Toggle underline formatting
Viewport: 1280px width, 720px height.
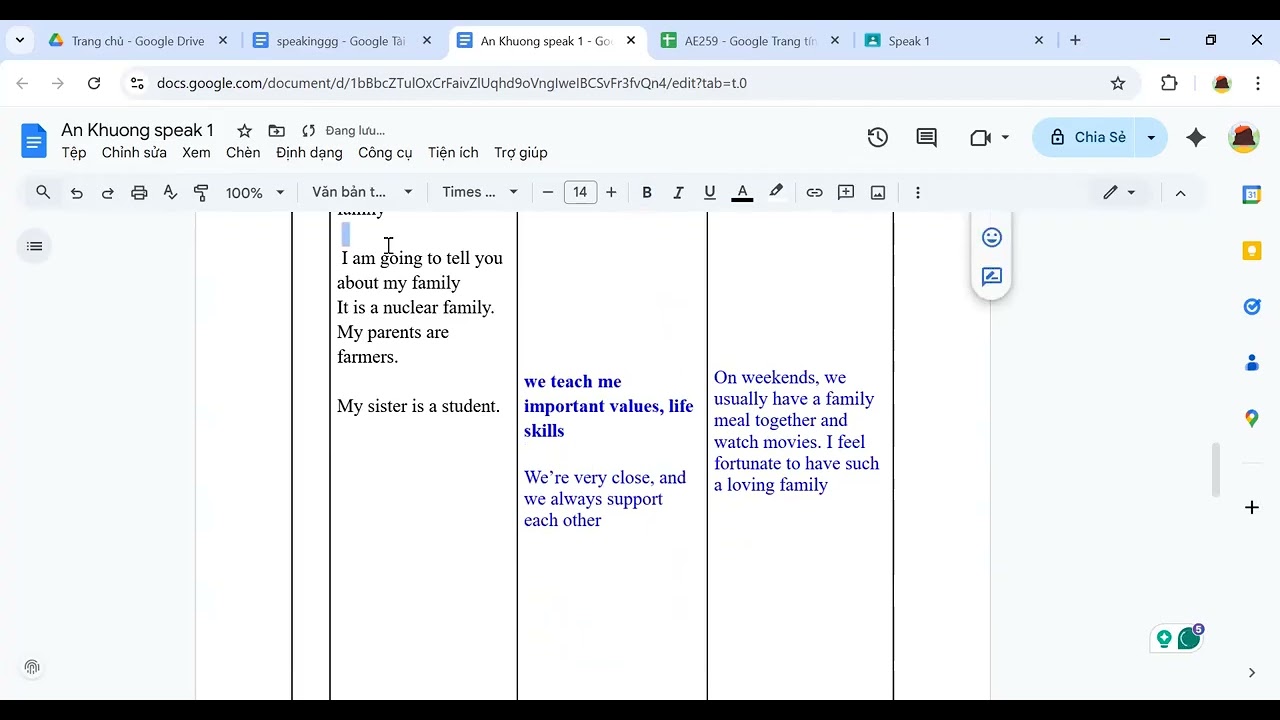(710, 192)
